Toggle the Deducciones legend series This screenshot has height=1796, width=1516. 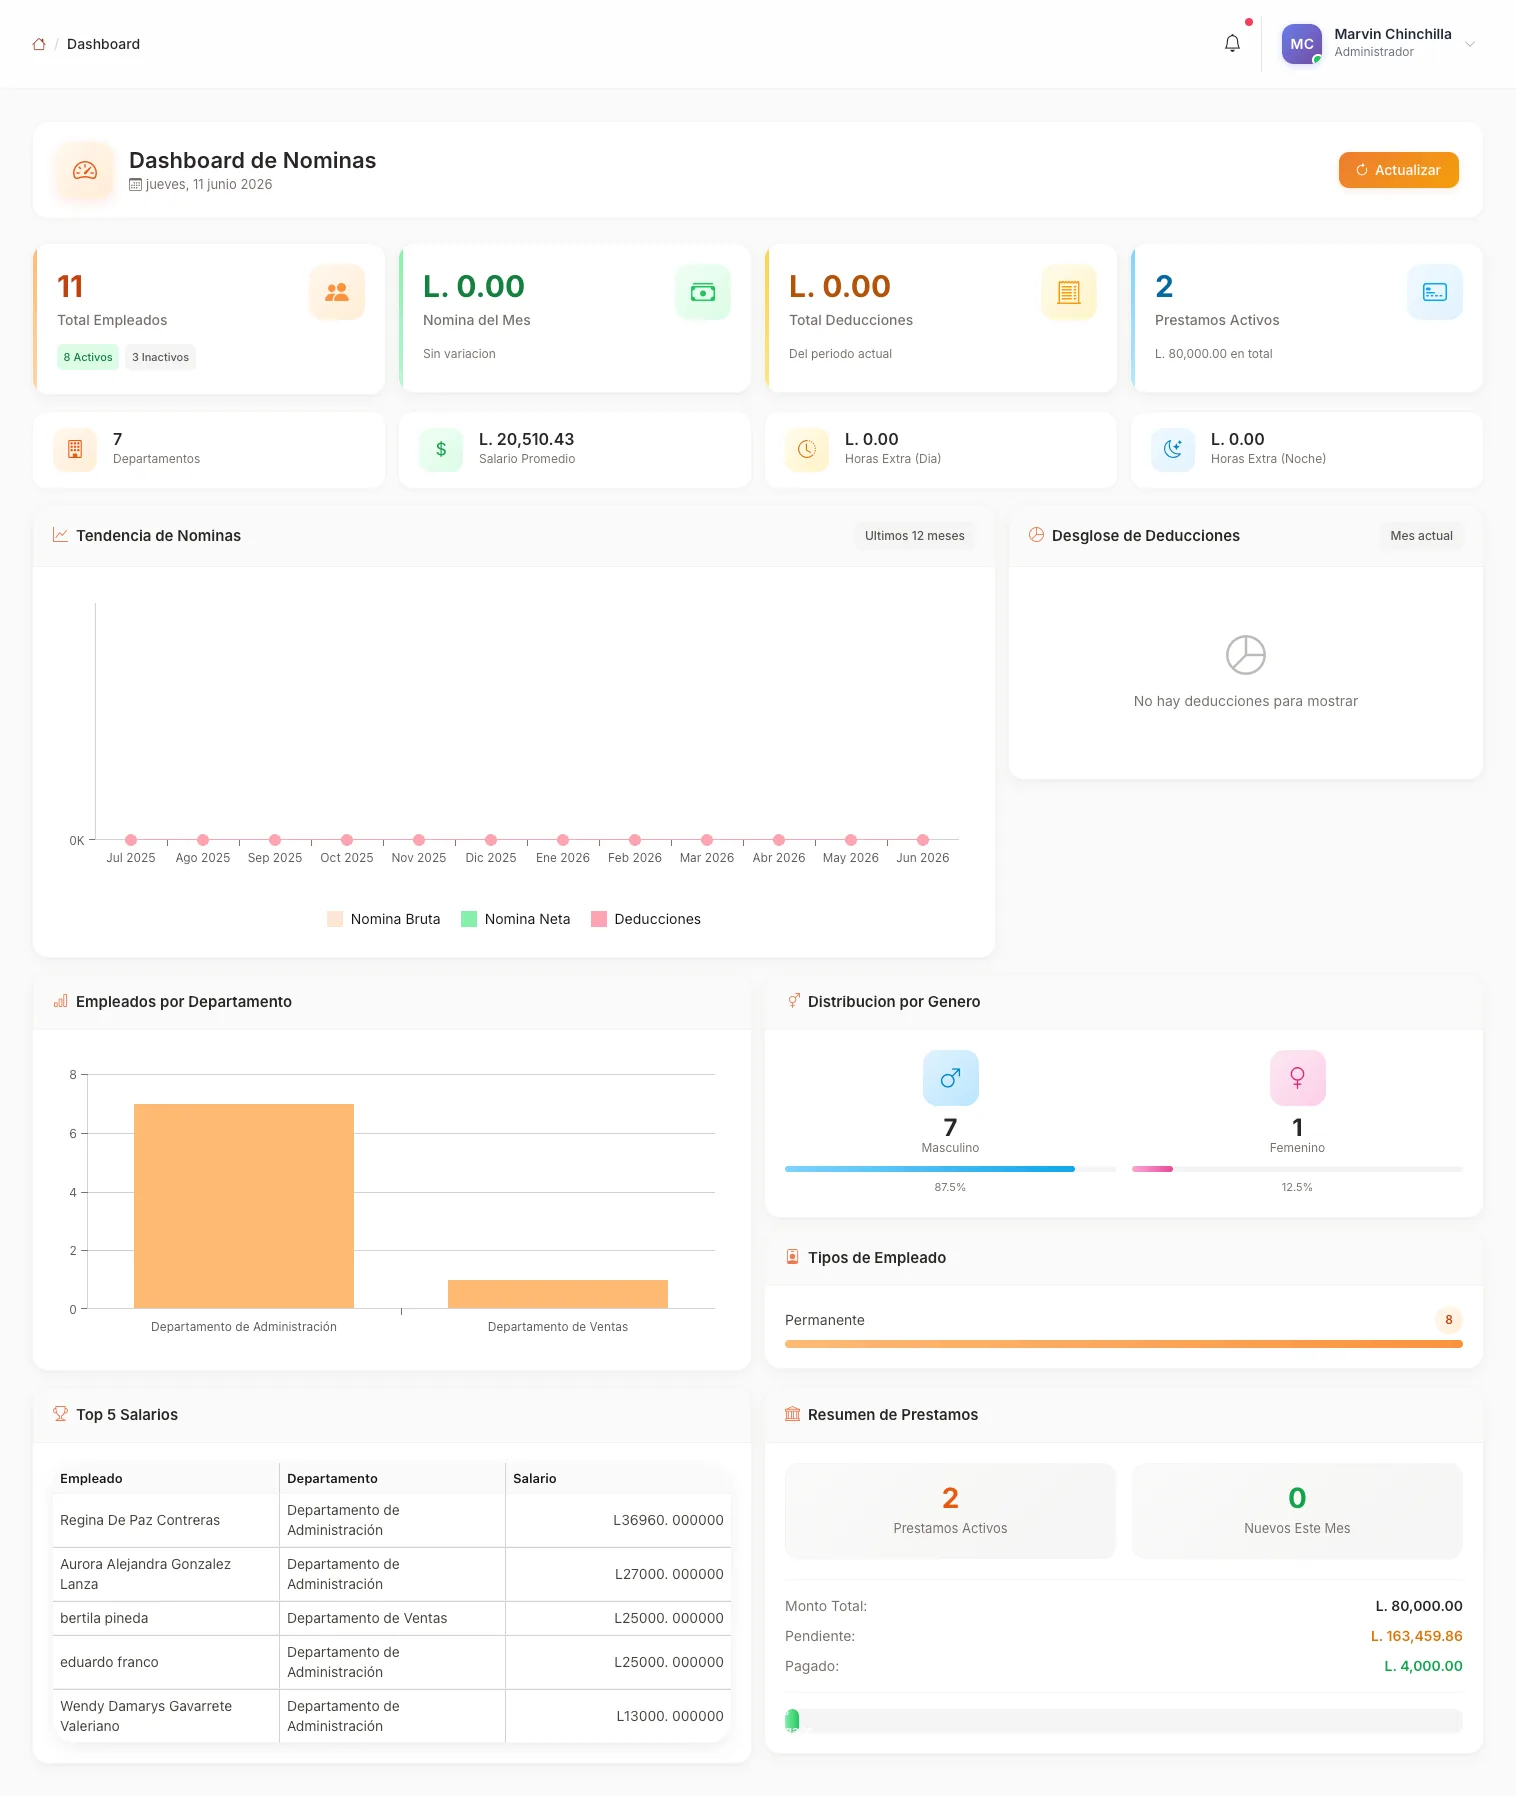646,919
